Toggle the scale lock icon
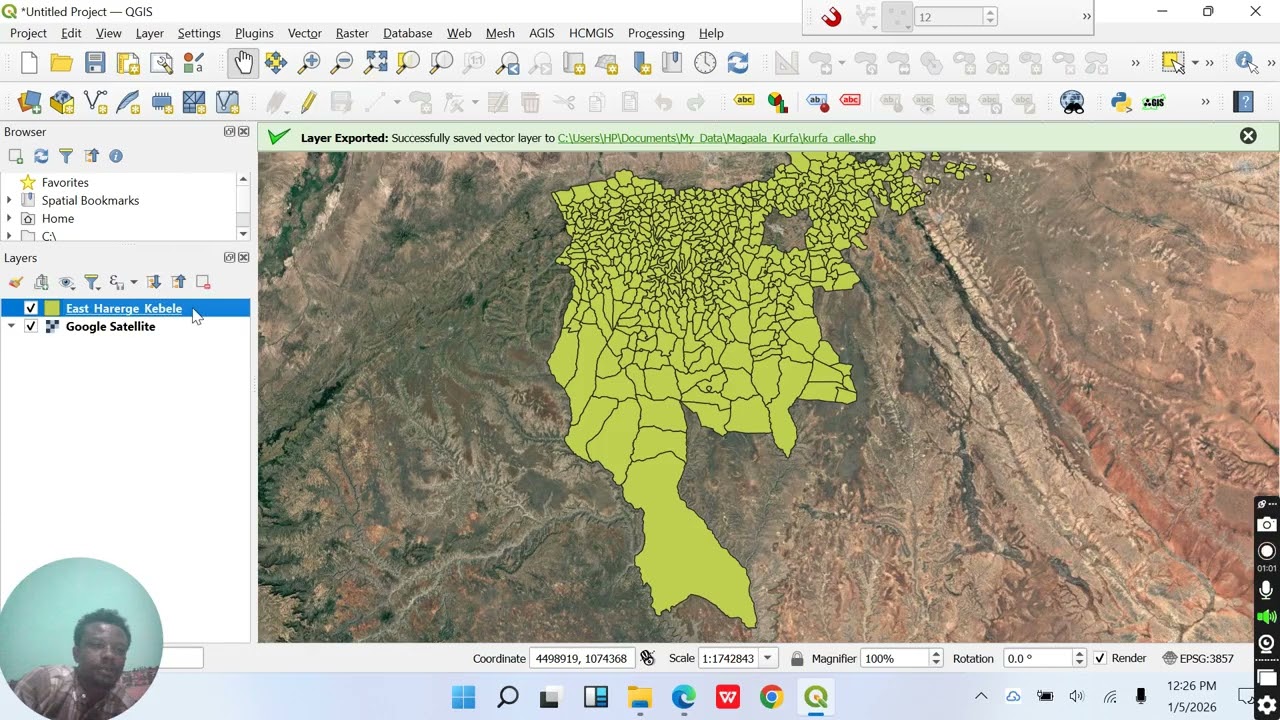 pyautogui.click(x=797, y=658)
